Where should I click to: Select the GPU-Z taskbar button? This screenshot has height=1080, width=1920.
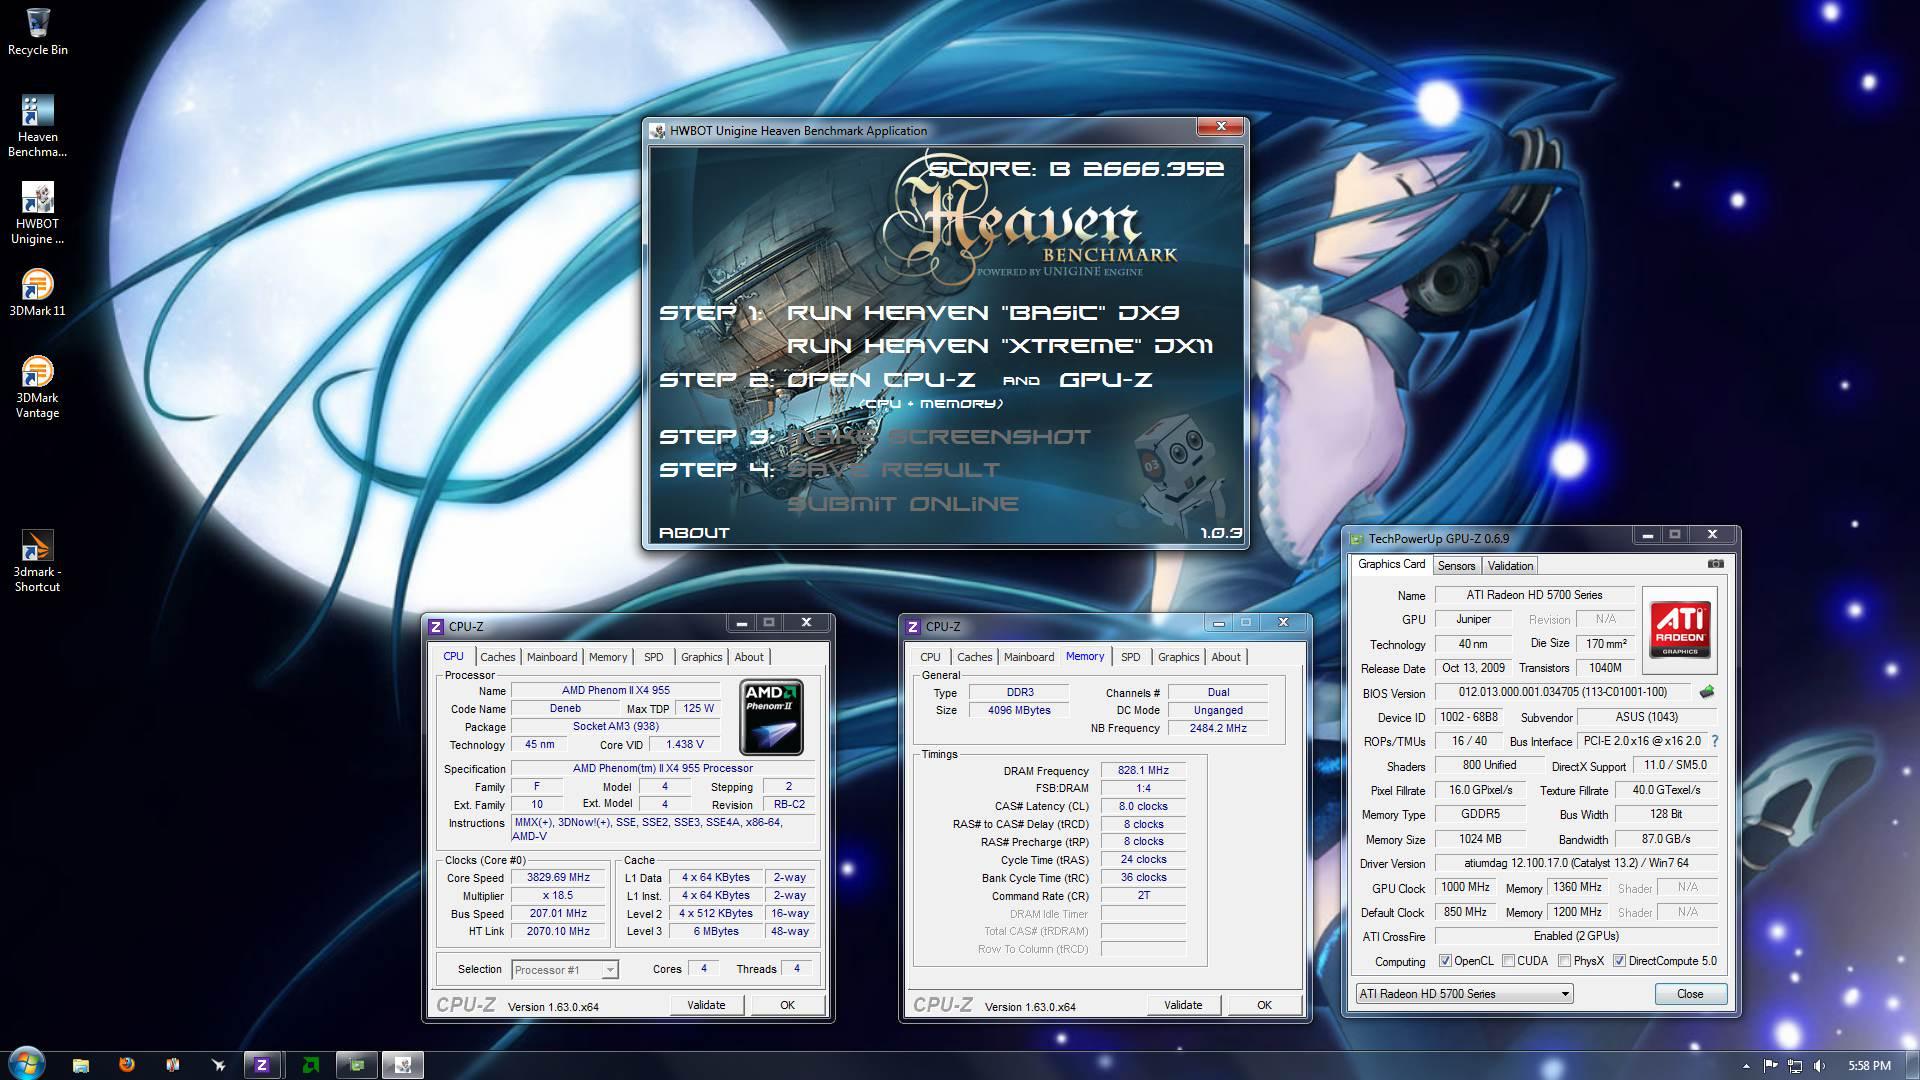(x=357, y=1065)
